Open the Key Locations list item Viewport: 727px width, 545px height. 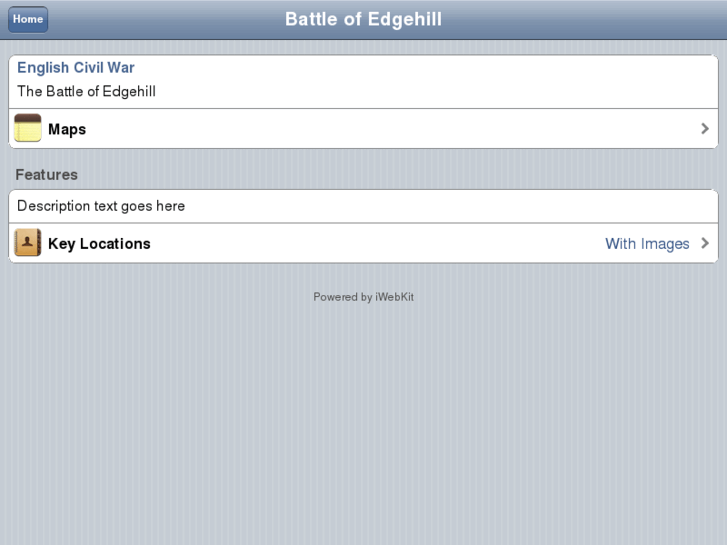pyautogui.click(x=364, y=243)
